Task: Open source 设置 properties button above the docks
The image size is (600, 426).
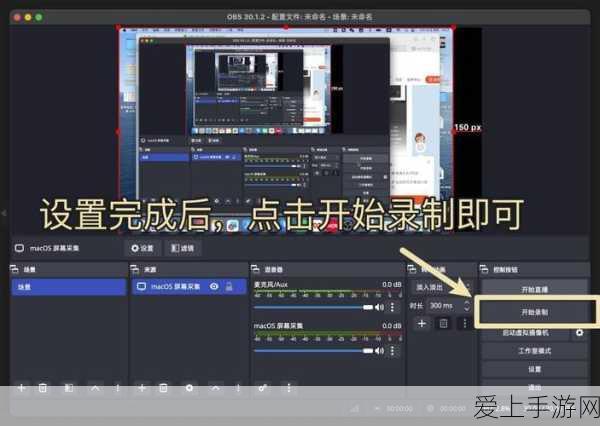Action: [142, 248]
